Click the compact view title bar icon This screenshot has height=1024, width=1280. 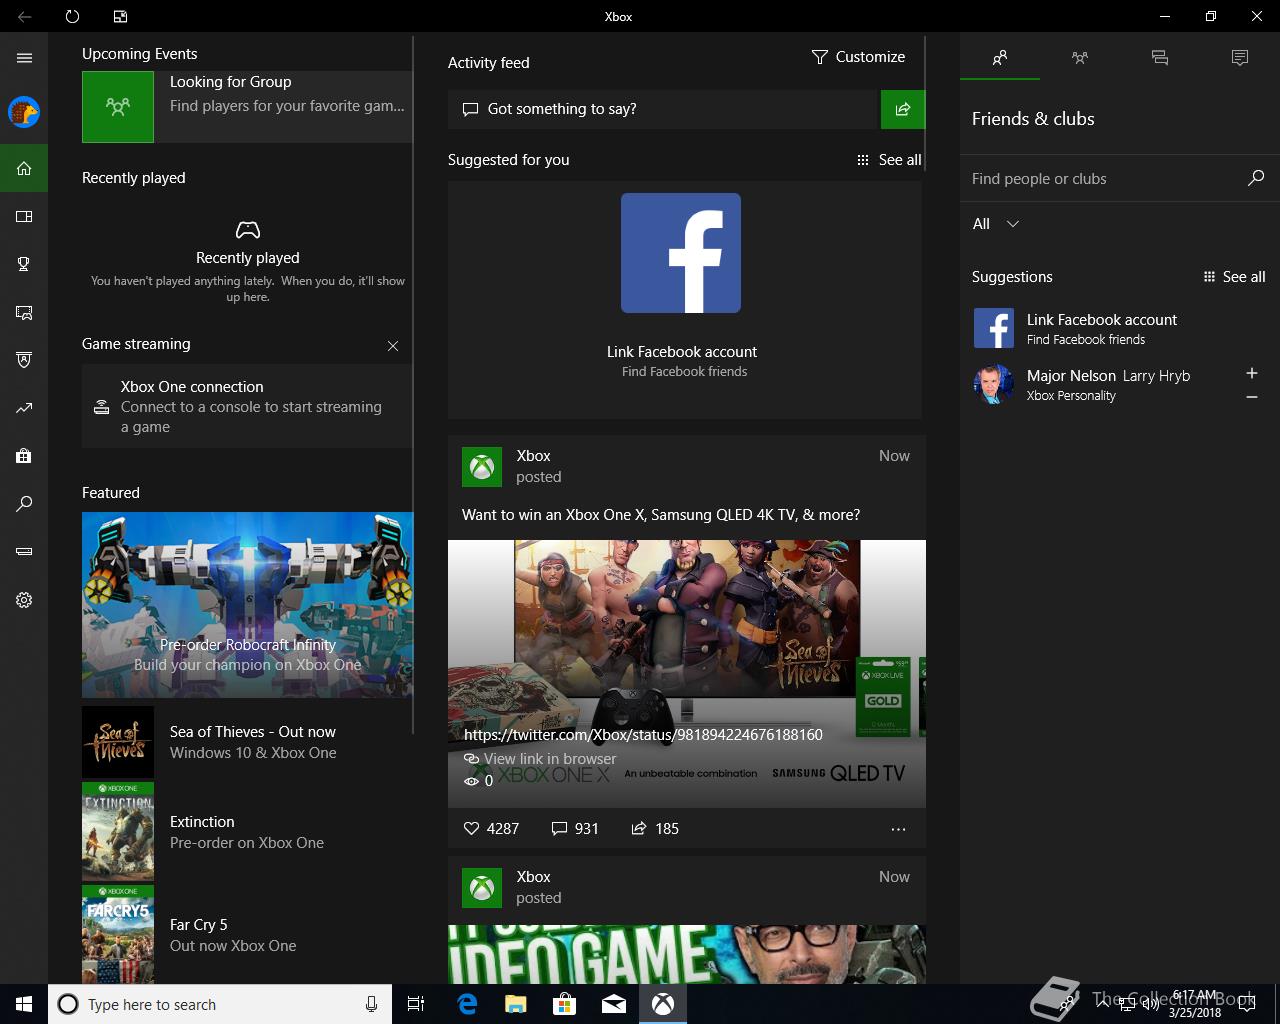[120, 16]
